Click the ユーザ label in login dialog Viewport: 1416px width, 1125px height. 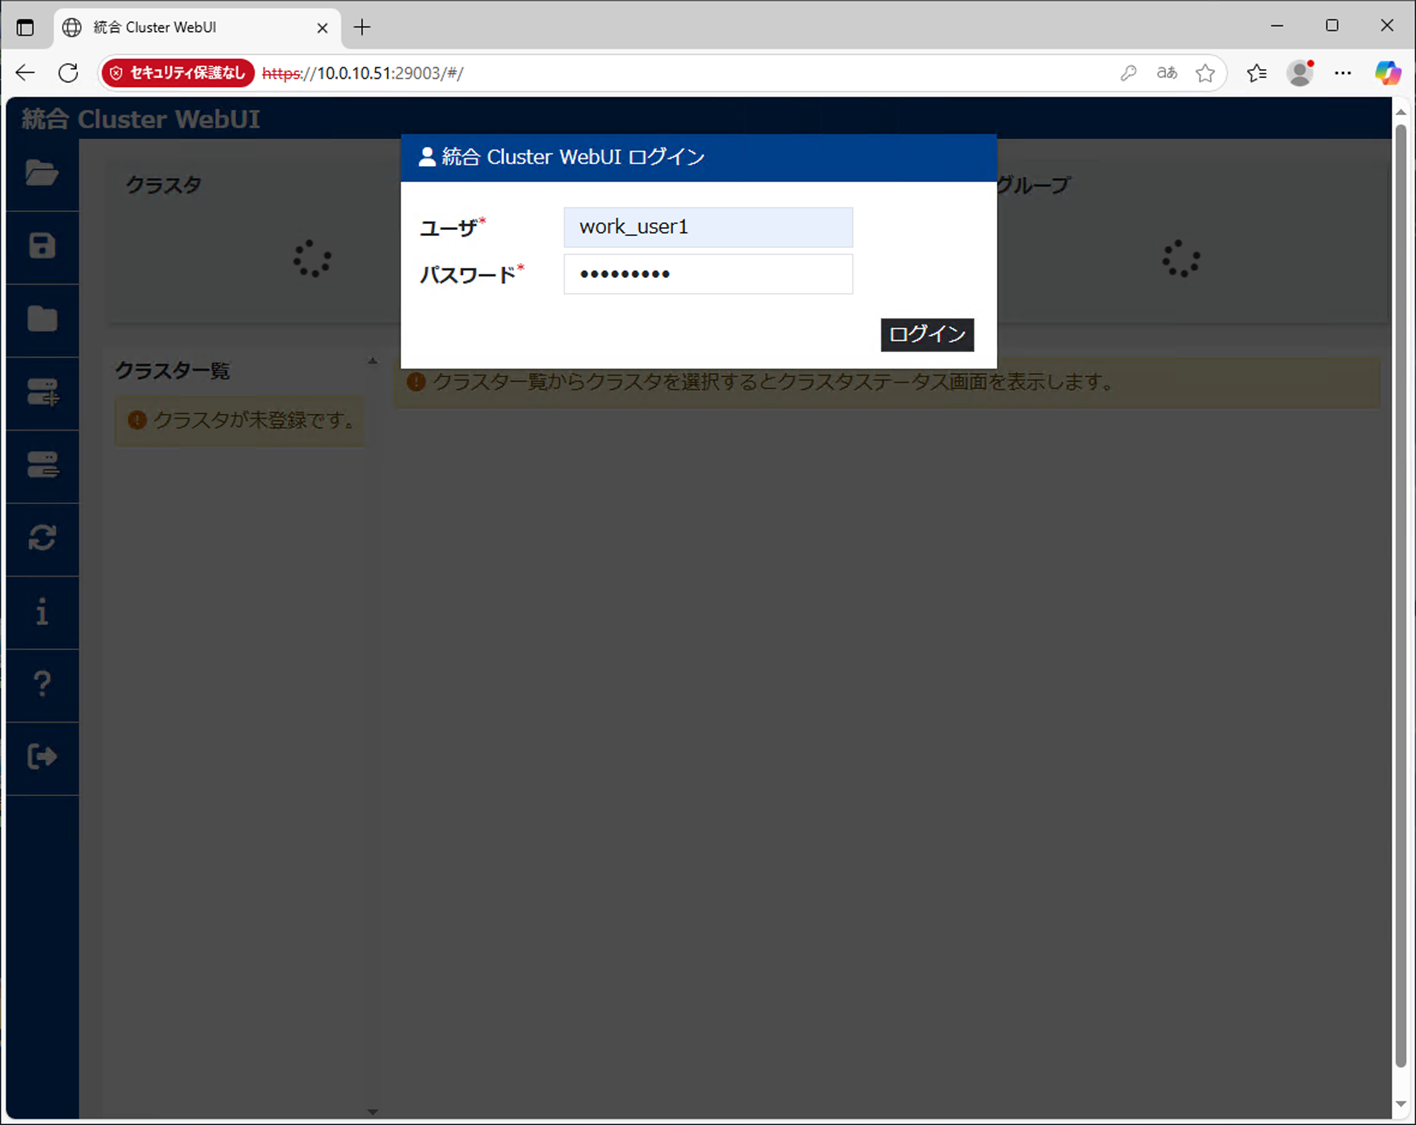[x=449, y=228]
